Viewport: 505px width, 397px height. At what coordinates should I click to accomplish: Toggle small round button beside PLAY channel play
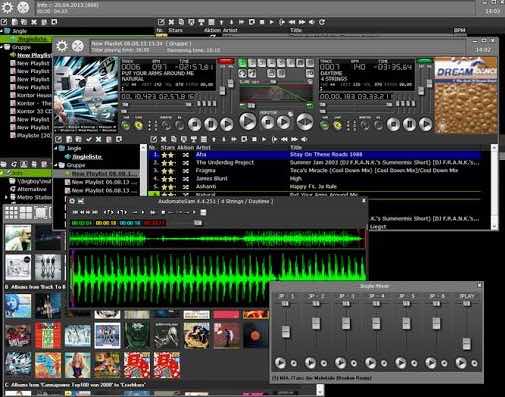(475, 363)
